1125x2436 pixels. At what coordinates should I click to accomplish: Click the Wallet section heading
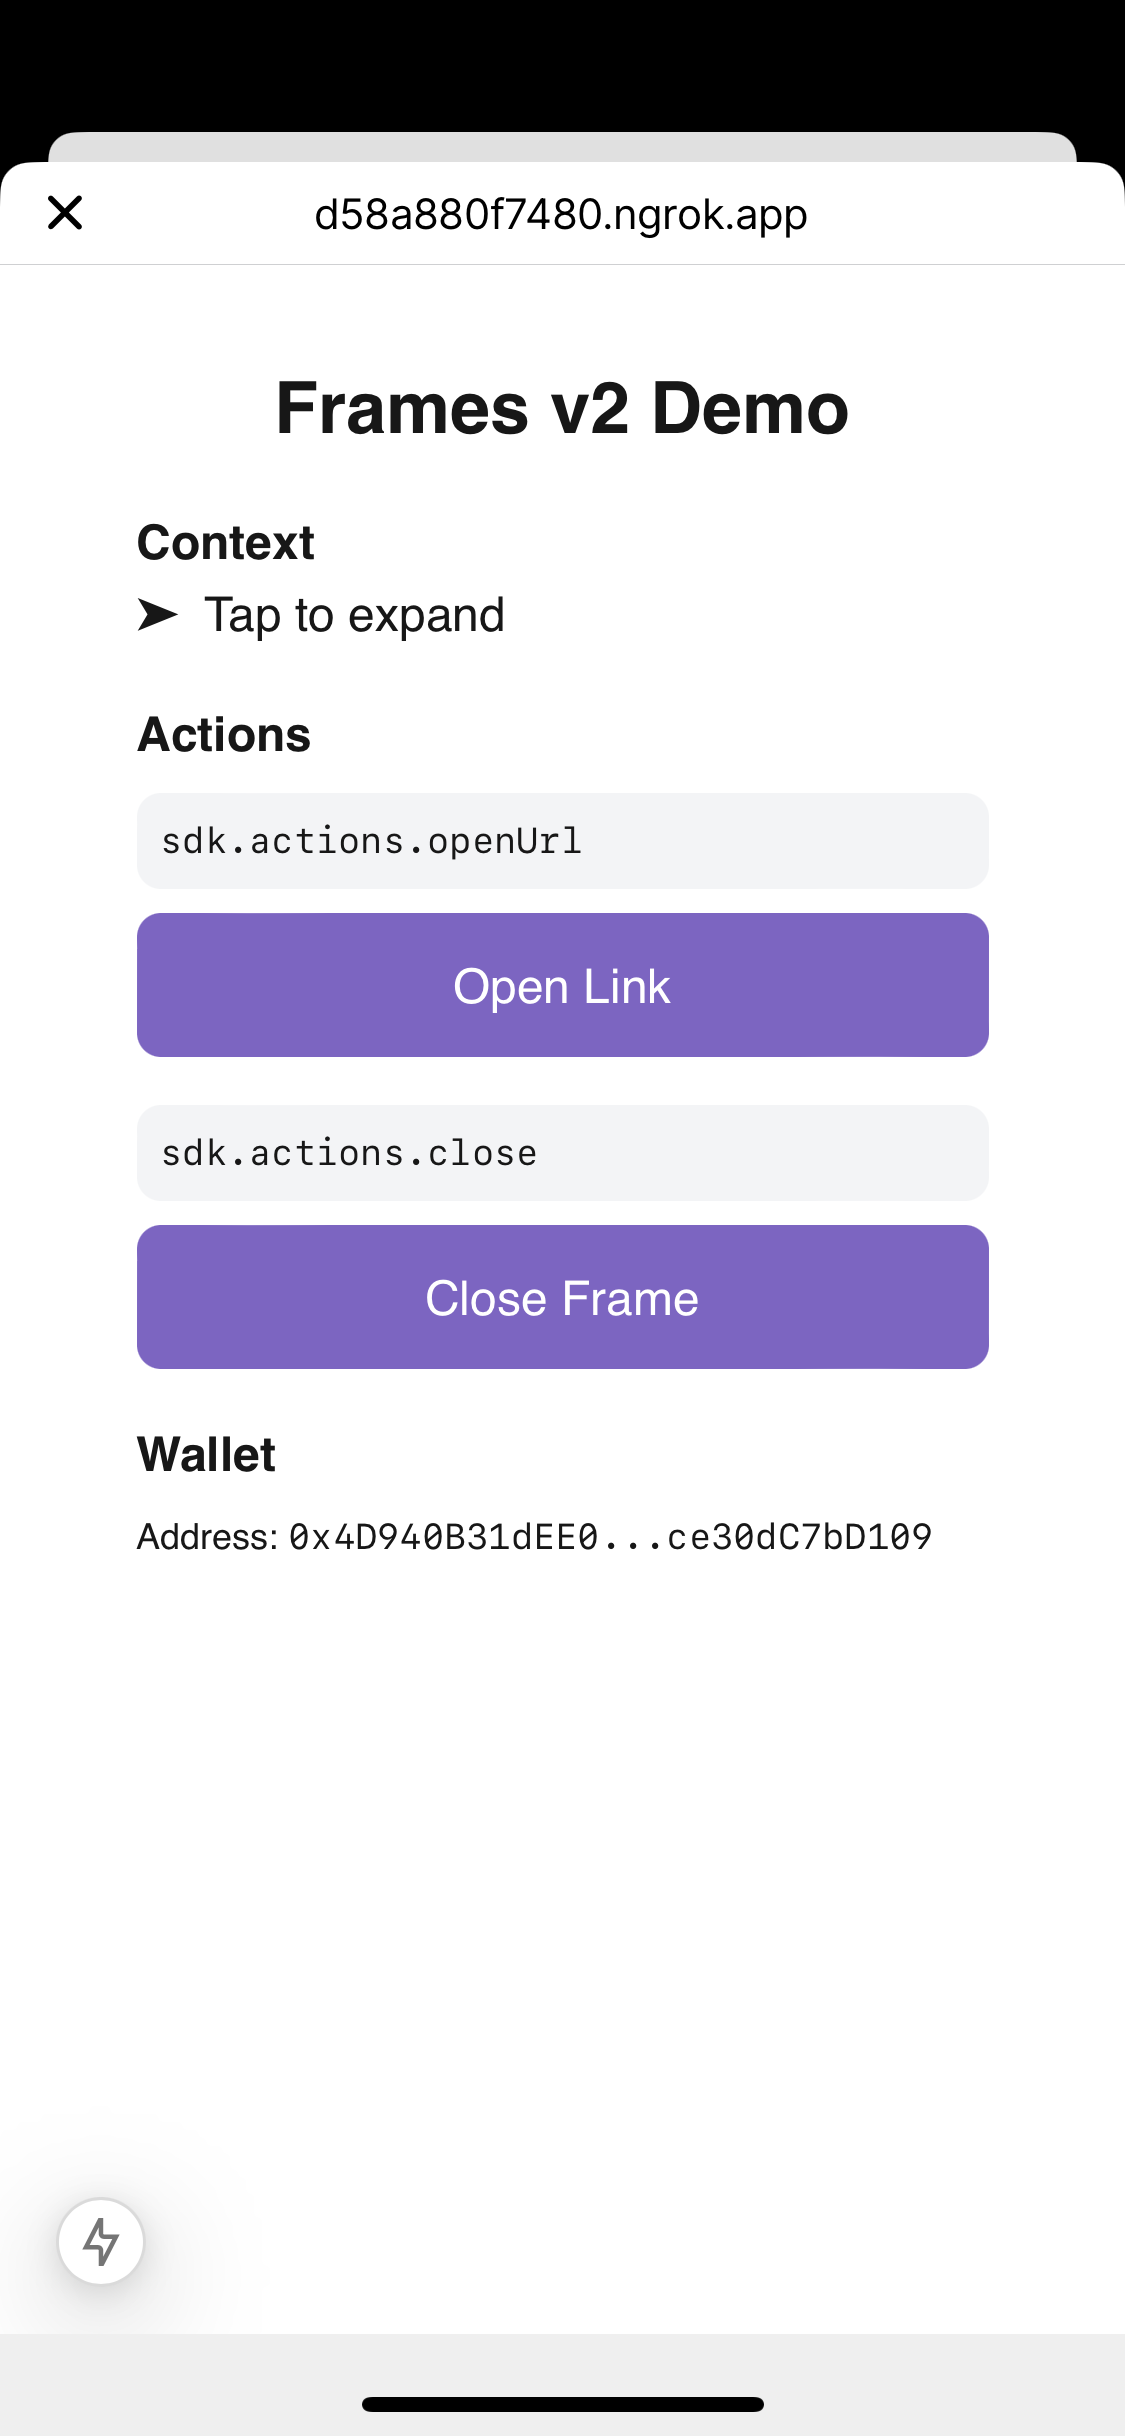(206, 1455)
